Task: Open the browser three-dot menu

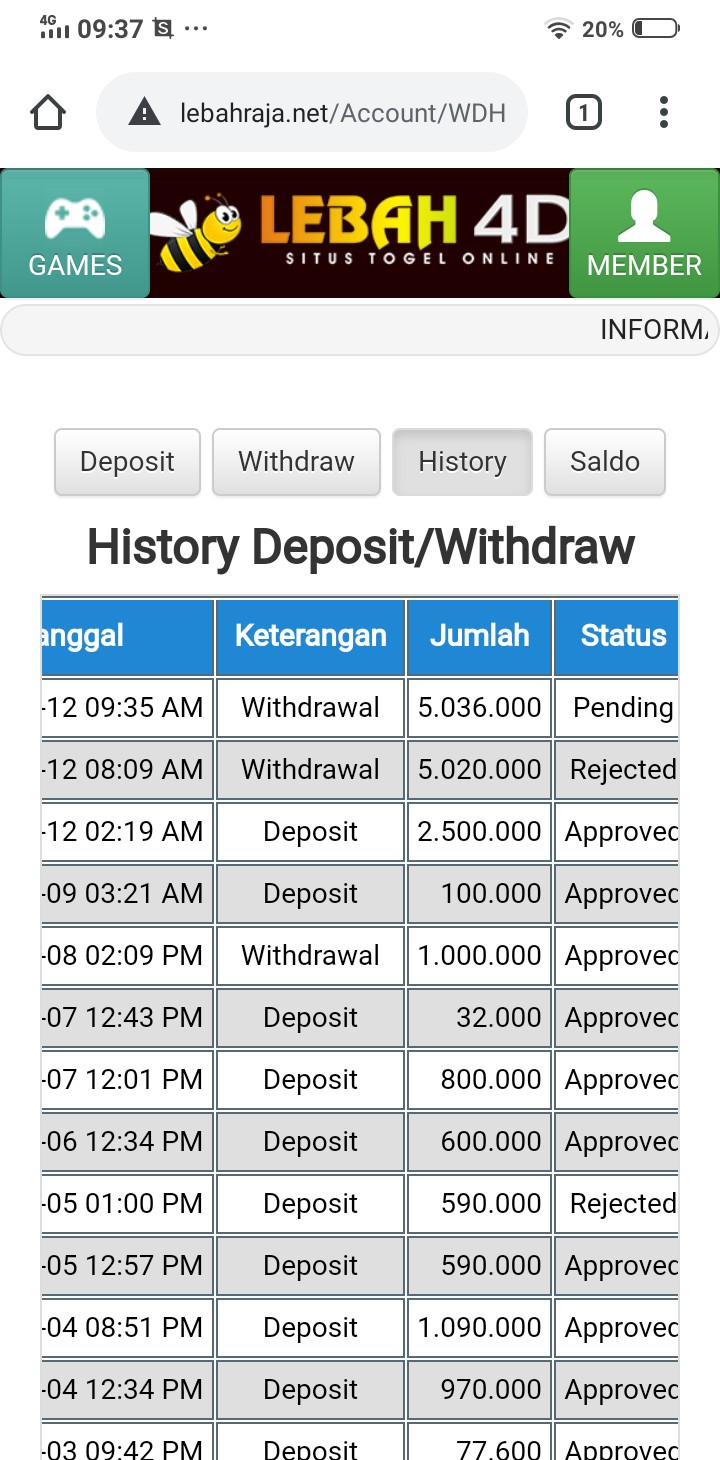Action: tap(663, 113)
